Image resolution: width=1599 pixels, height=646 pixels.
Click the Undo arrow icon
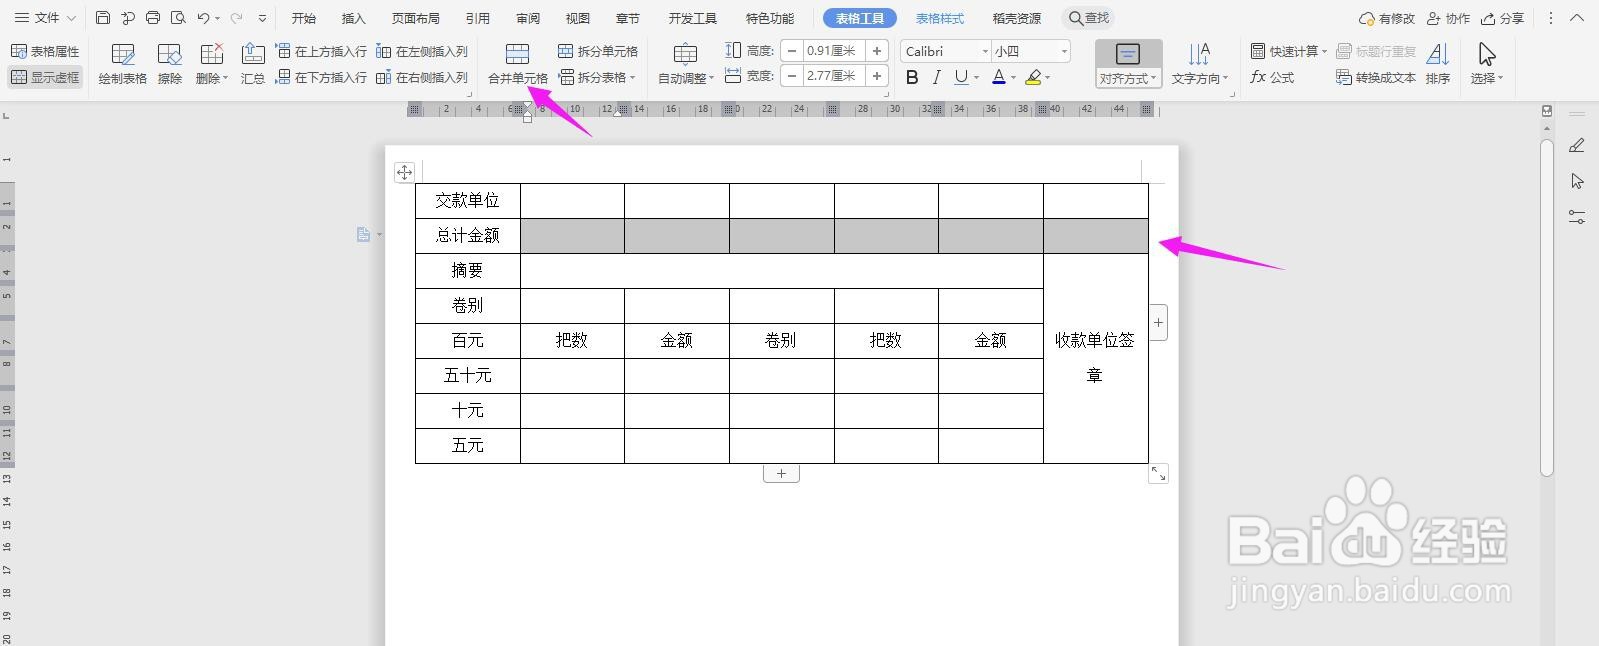(203, 18)
